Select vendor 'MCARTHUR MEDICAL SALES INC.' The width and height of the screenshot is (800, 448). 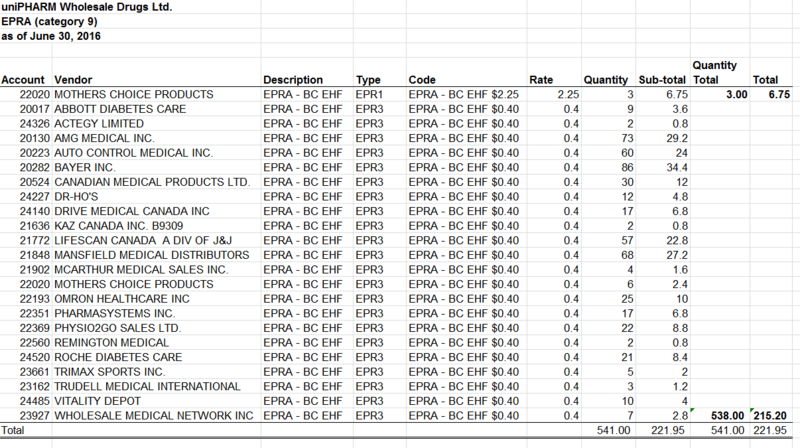[141, 270]
